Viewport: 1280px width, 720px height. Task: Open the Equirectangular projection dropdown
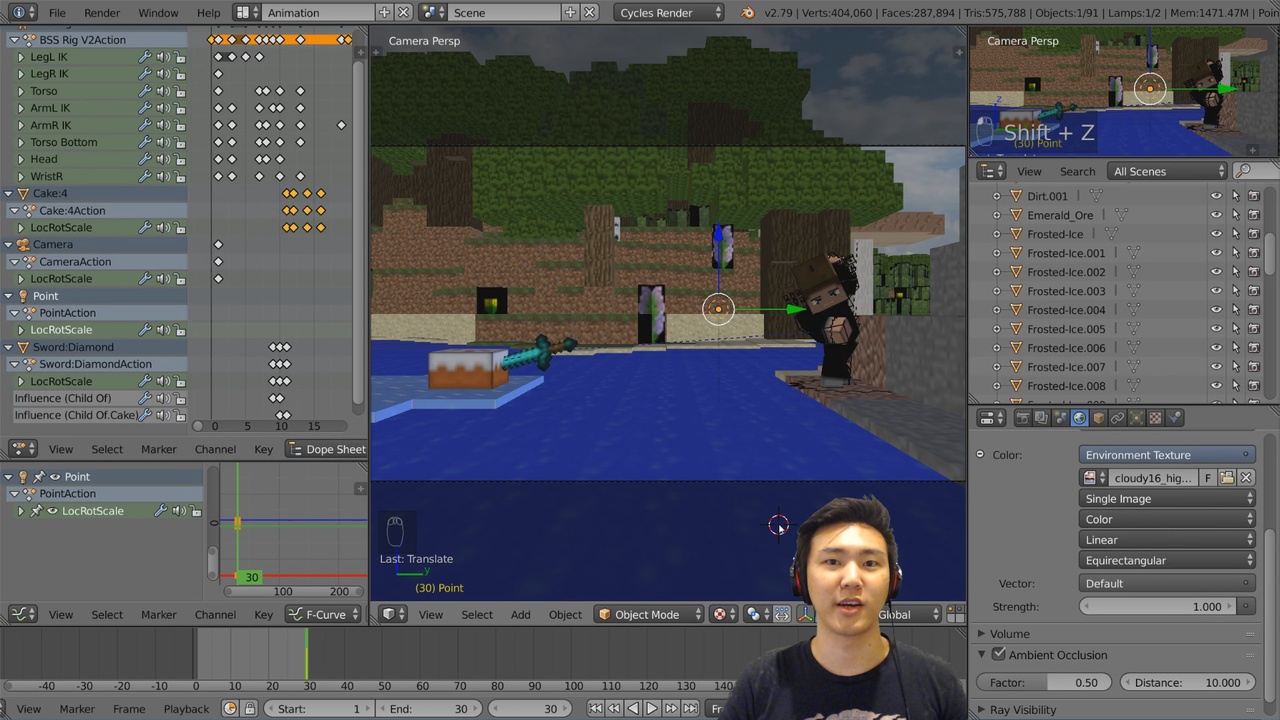point(1168,561)
